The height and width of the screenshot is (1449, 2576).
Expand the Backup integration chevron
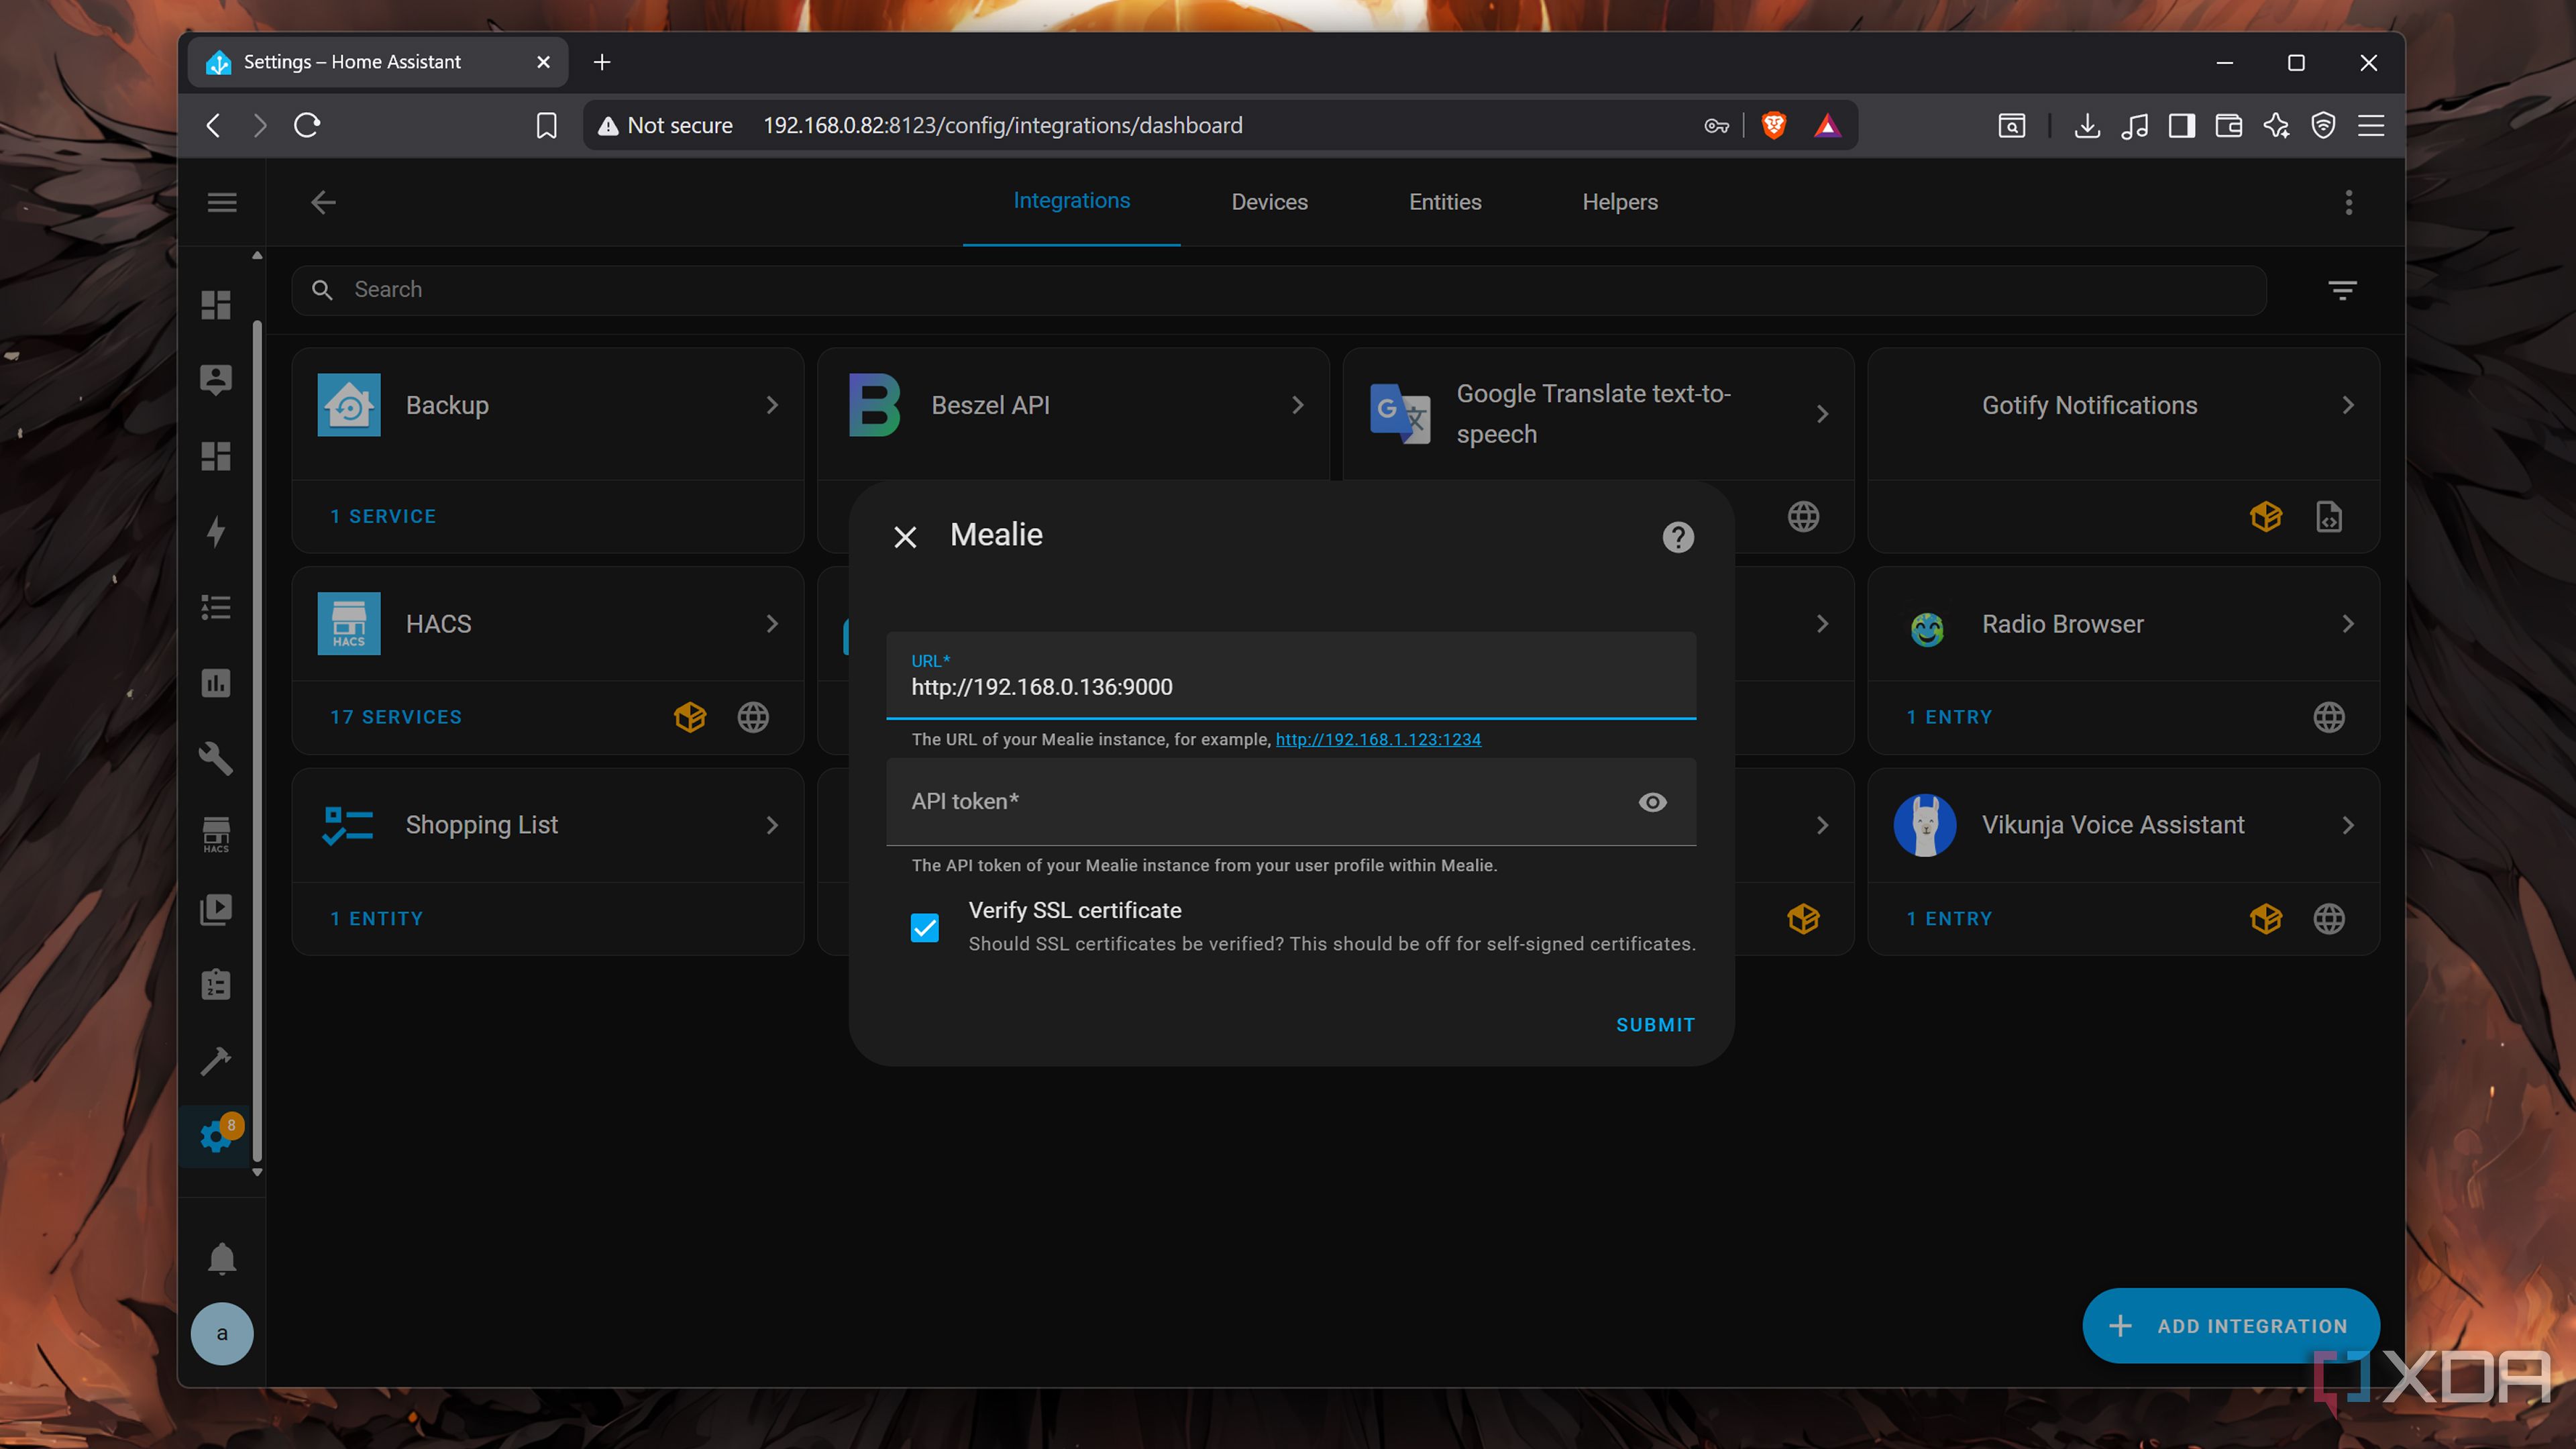pos(772,405)
